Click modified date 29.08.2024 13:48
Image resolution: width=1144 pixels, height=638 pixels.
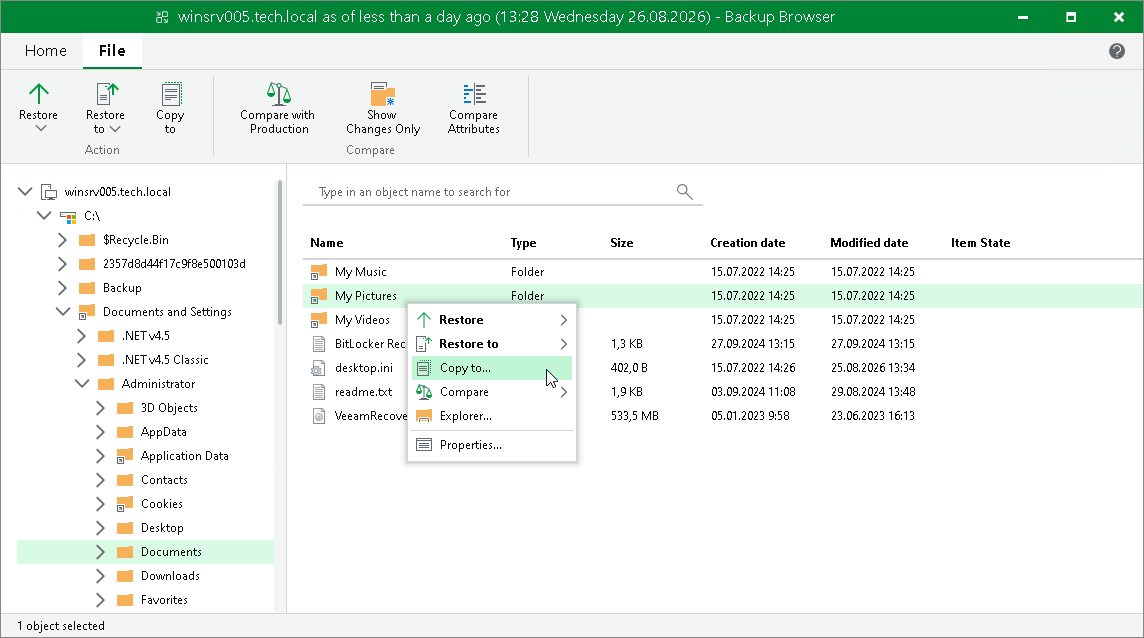[873, 392]
